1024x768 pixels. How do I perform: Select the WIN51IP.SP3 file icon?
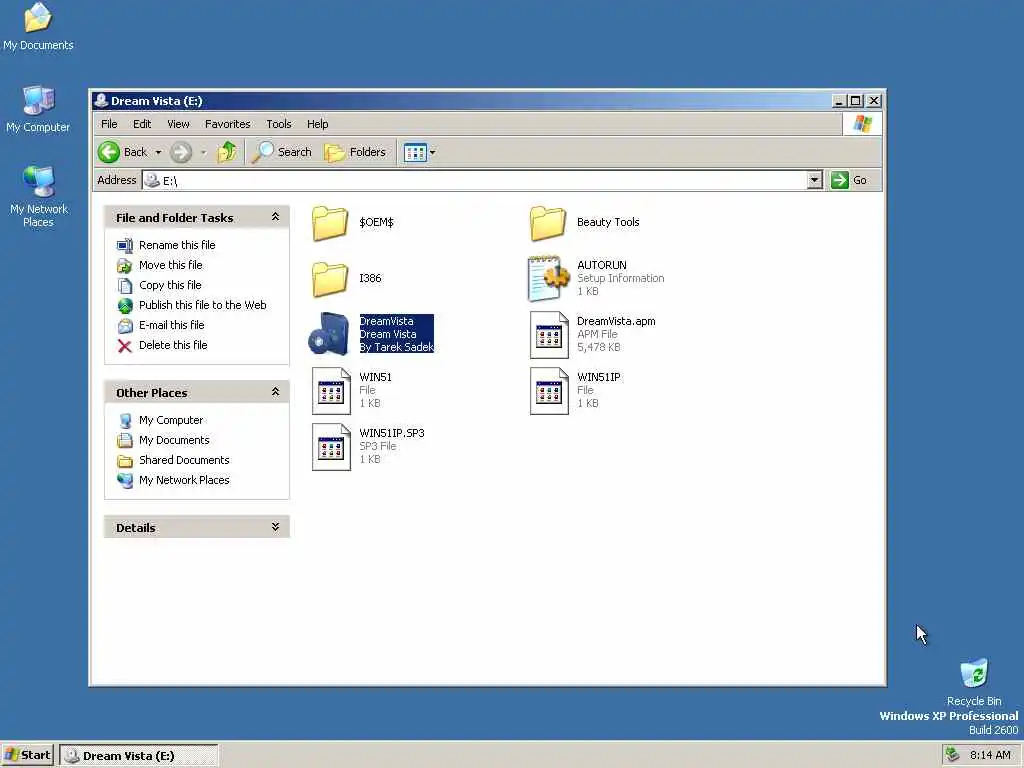[331, 447]
